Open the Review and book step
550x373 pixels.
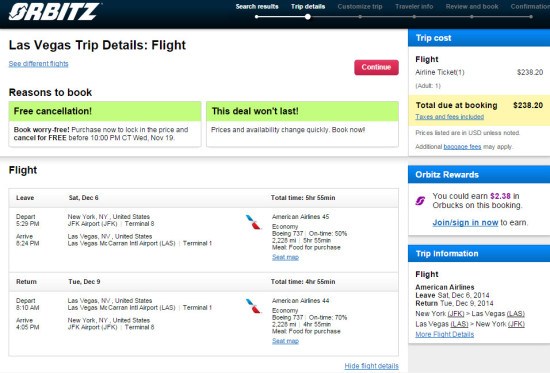(x=472, y=6)
